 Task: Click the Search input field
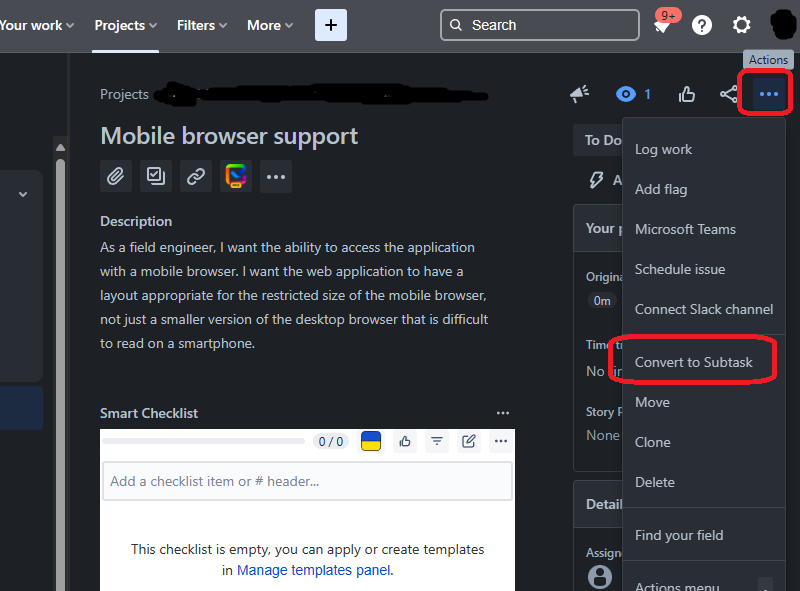[540, 25]
